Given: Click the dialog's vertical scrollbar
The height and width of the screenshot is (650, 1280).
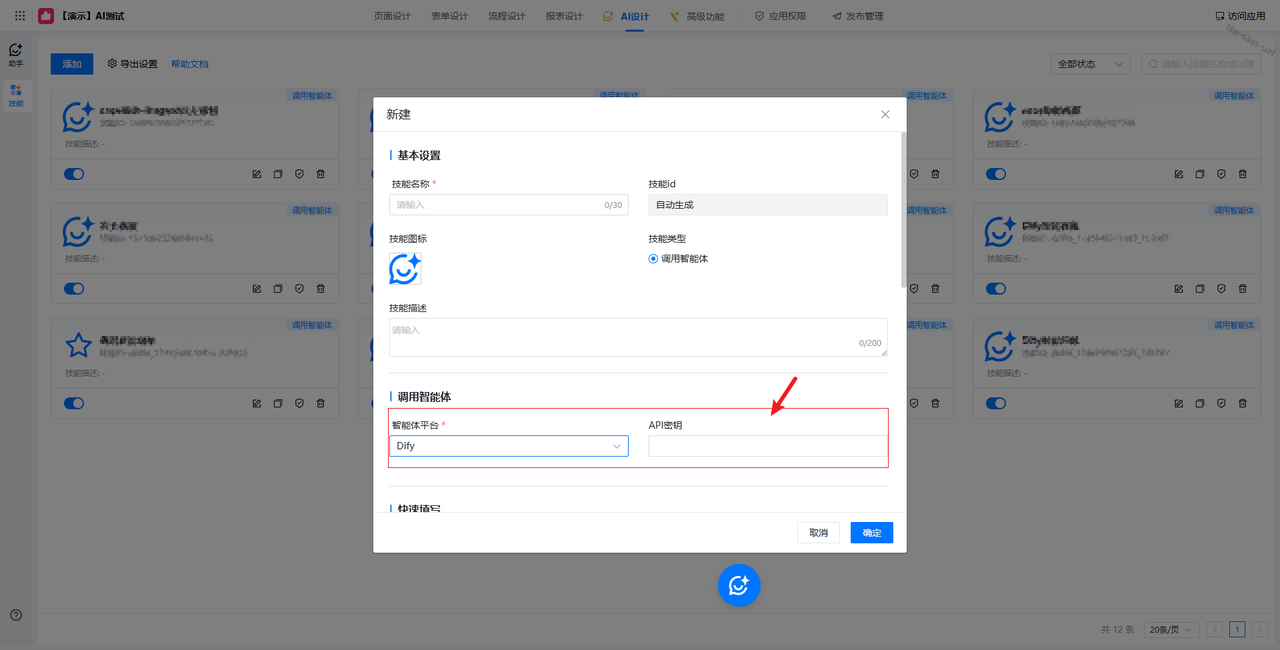Looking at the screenshot, I should [x=904, y=210].
